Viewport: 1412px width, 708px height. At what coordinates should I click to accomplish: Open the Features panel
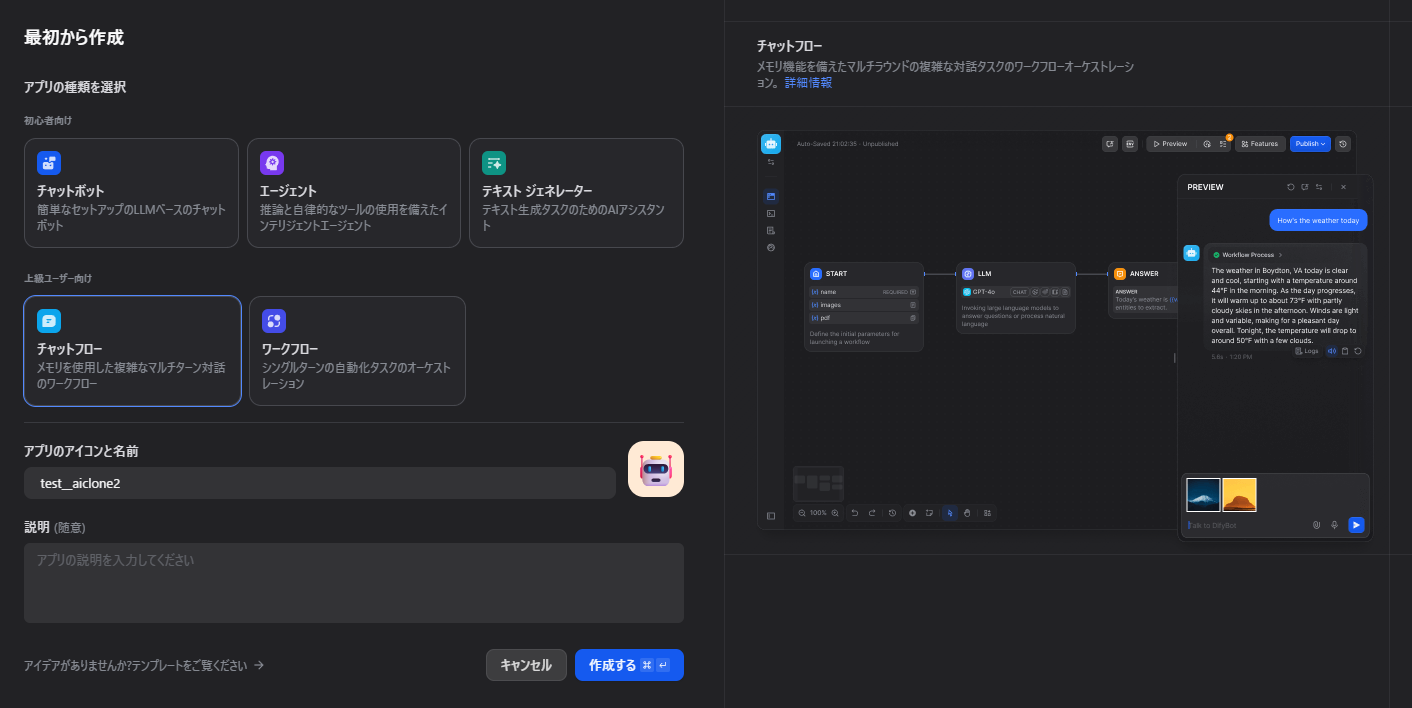[x=1259, y=143]
